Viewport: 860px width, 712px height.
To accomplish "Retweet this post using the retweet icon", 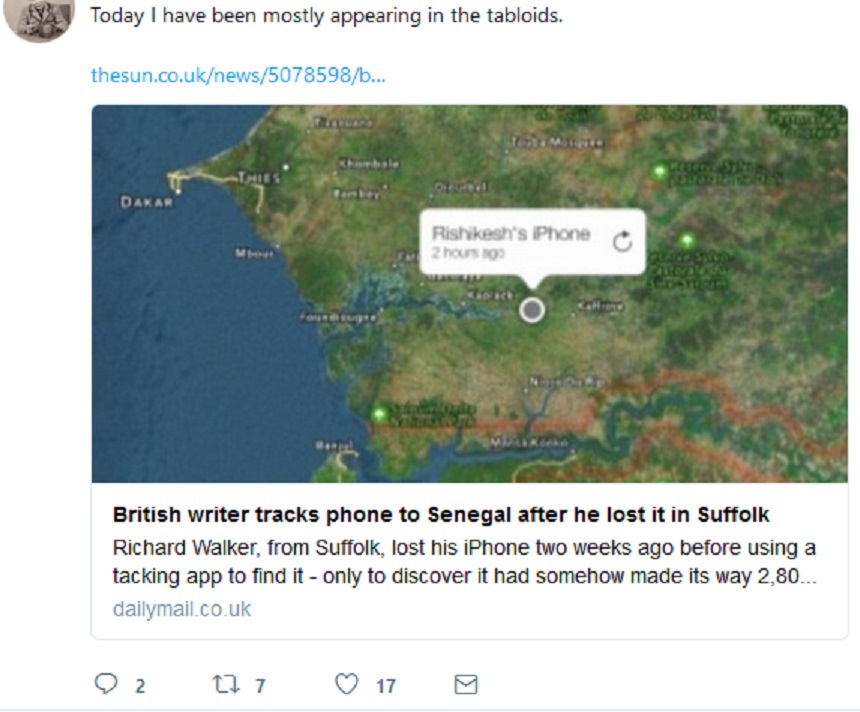I will pos(226,684).
